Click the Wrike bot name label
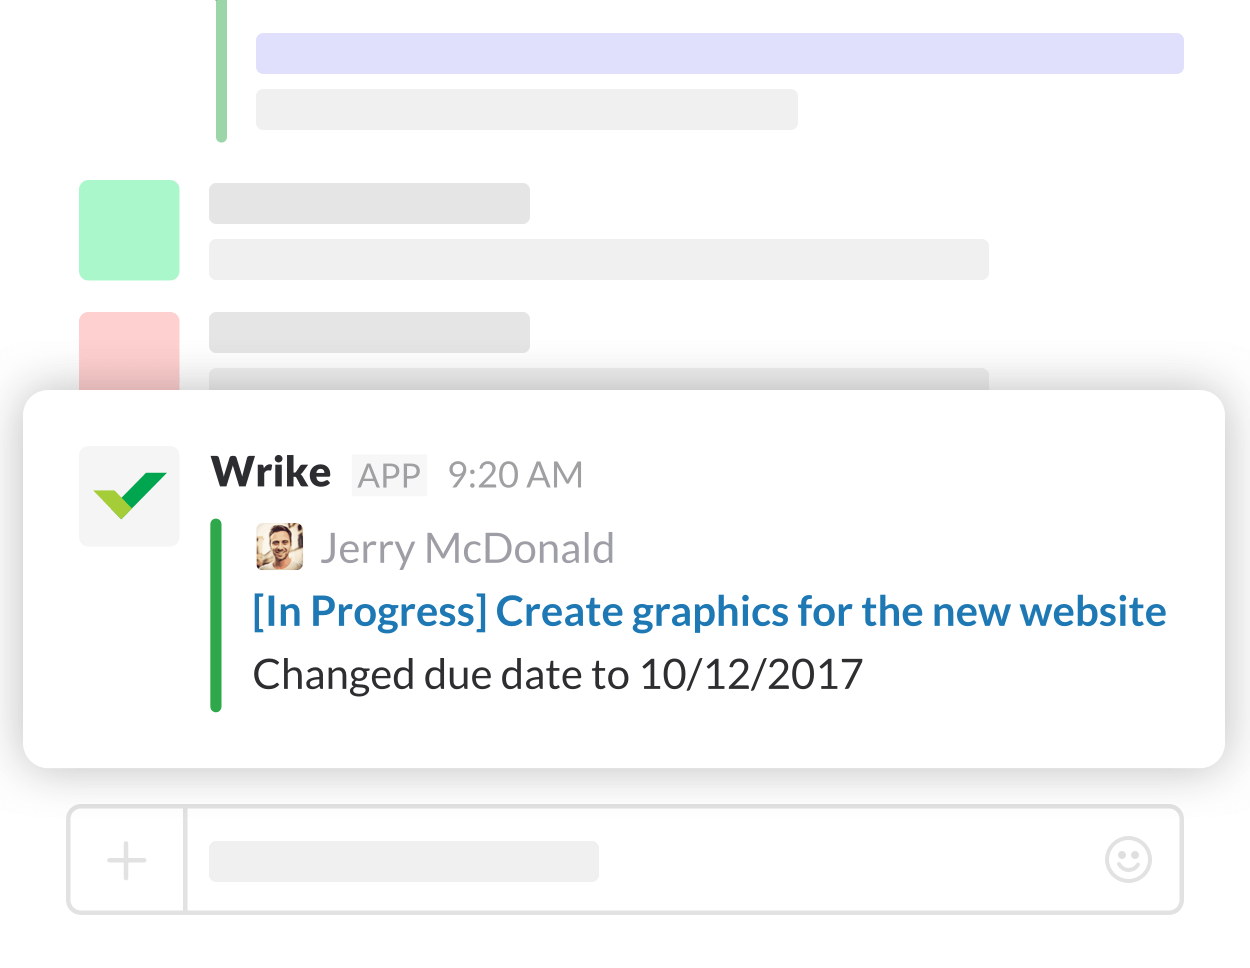This screenshot has width=1250, height=968. point(271,472)
